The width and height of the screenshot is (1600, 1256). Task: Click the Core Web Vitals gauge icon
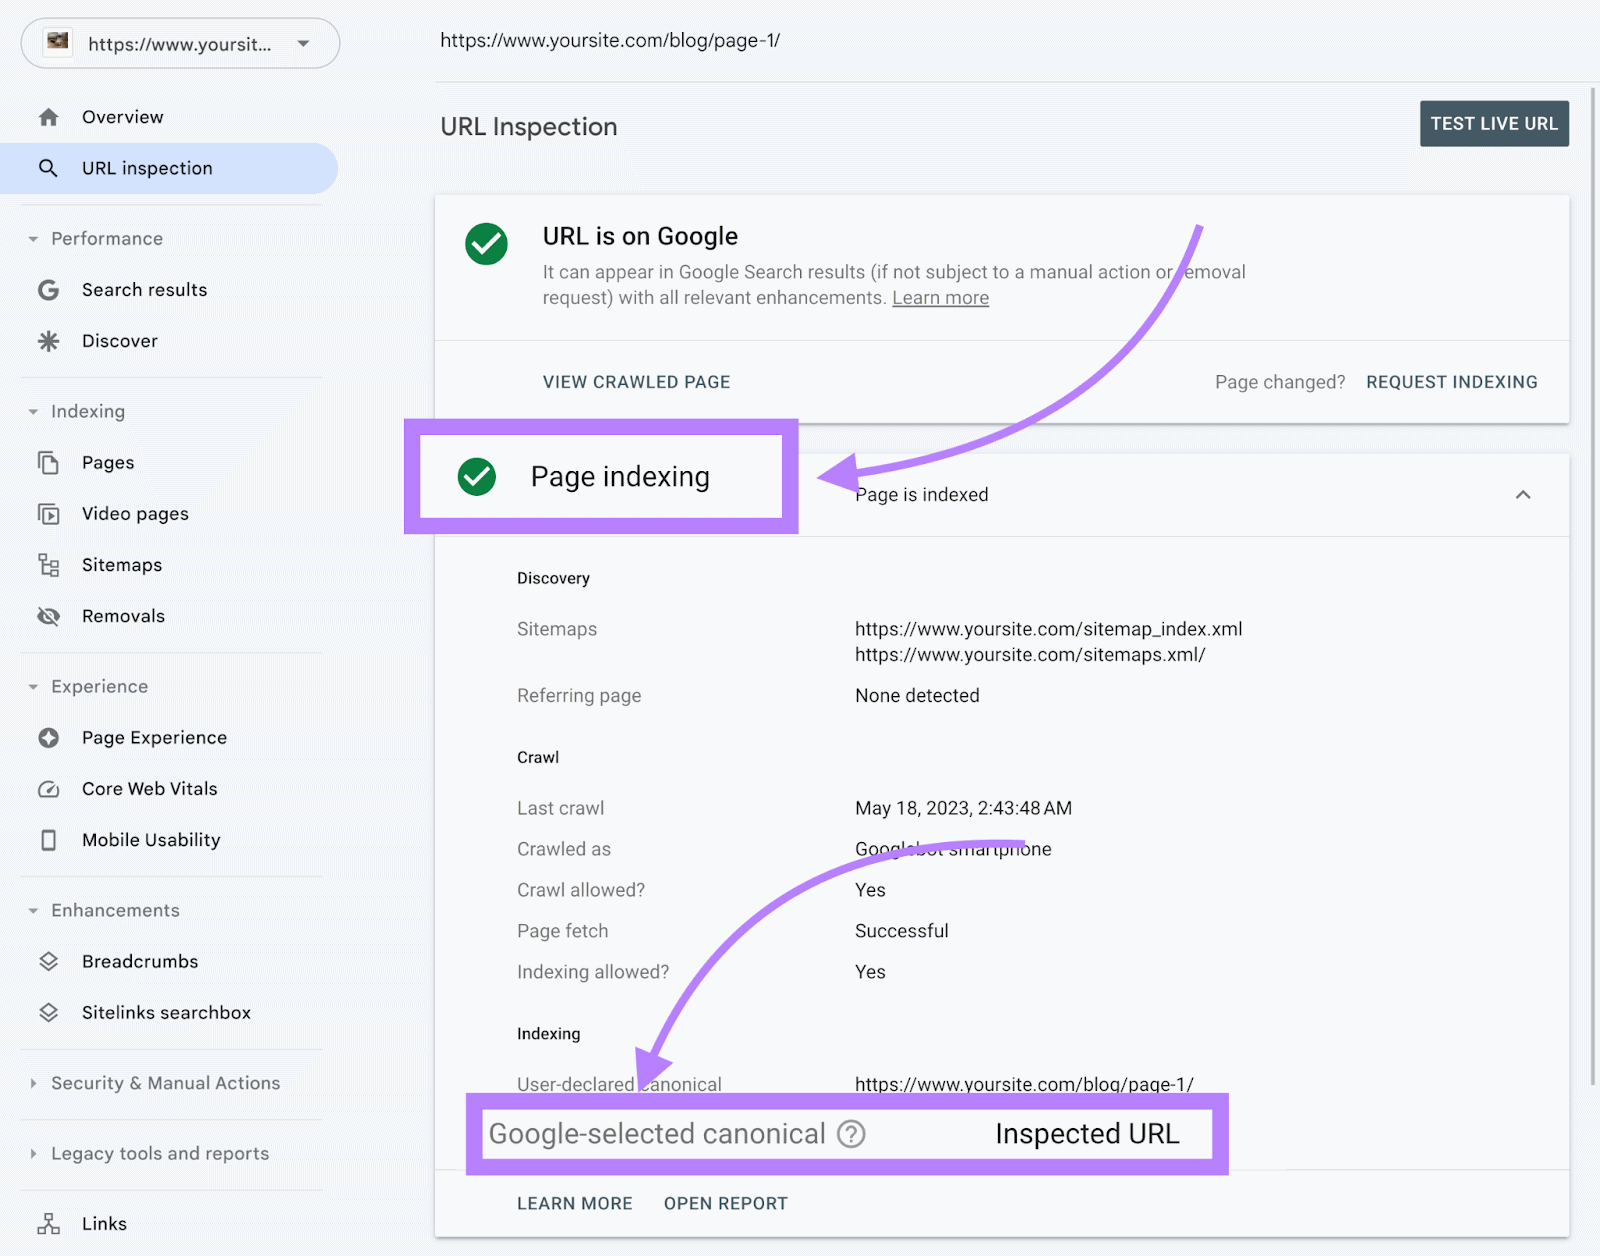[48, 789]
